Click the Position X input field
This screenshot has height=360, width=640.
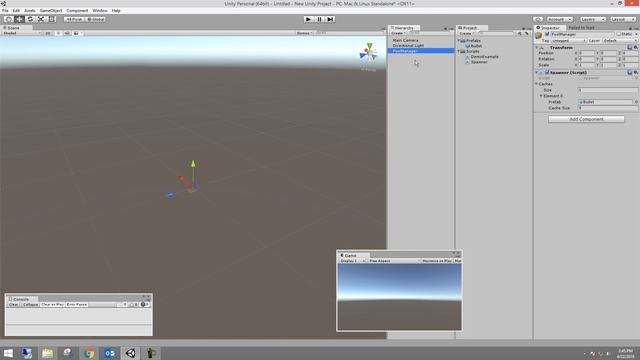point(586,53)
